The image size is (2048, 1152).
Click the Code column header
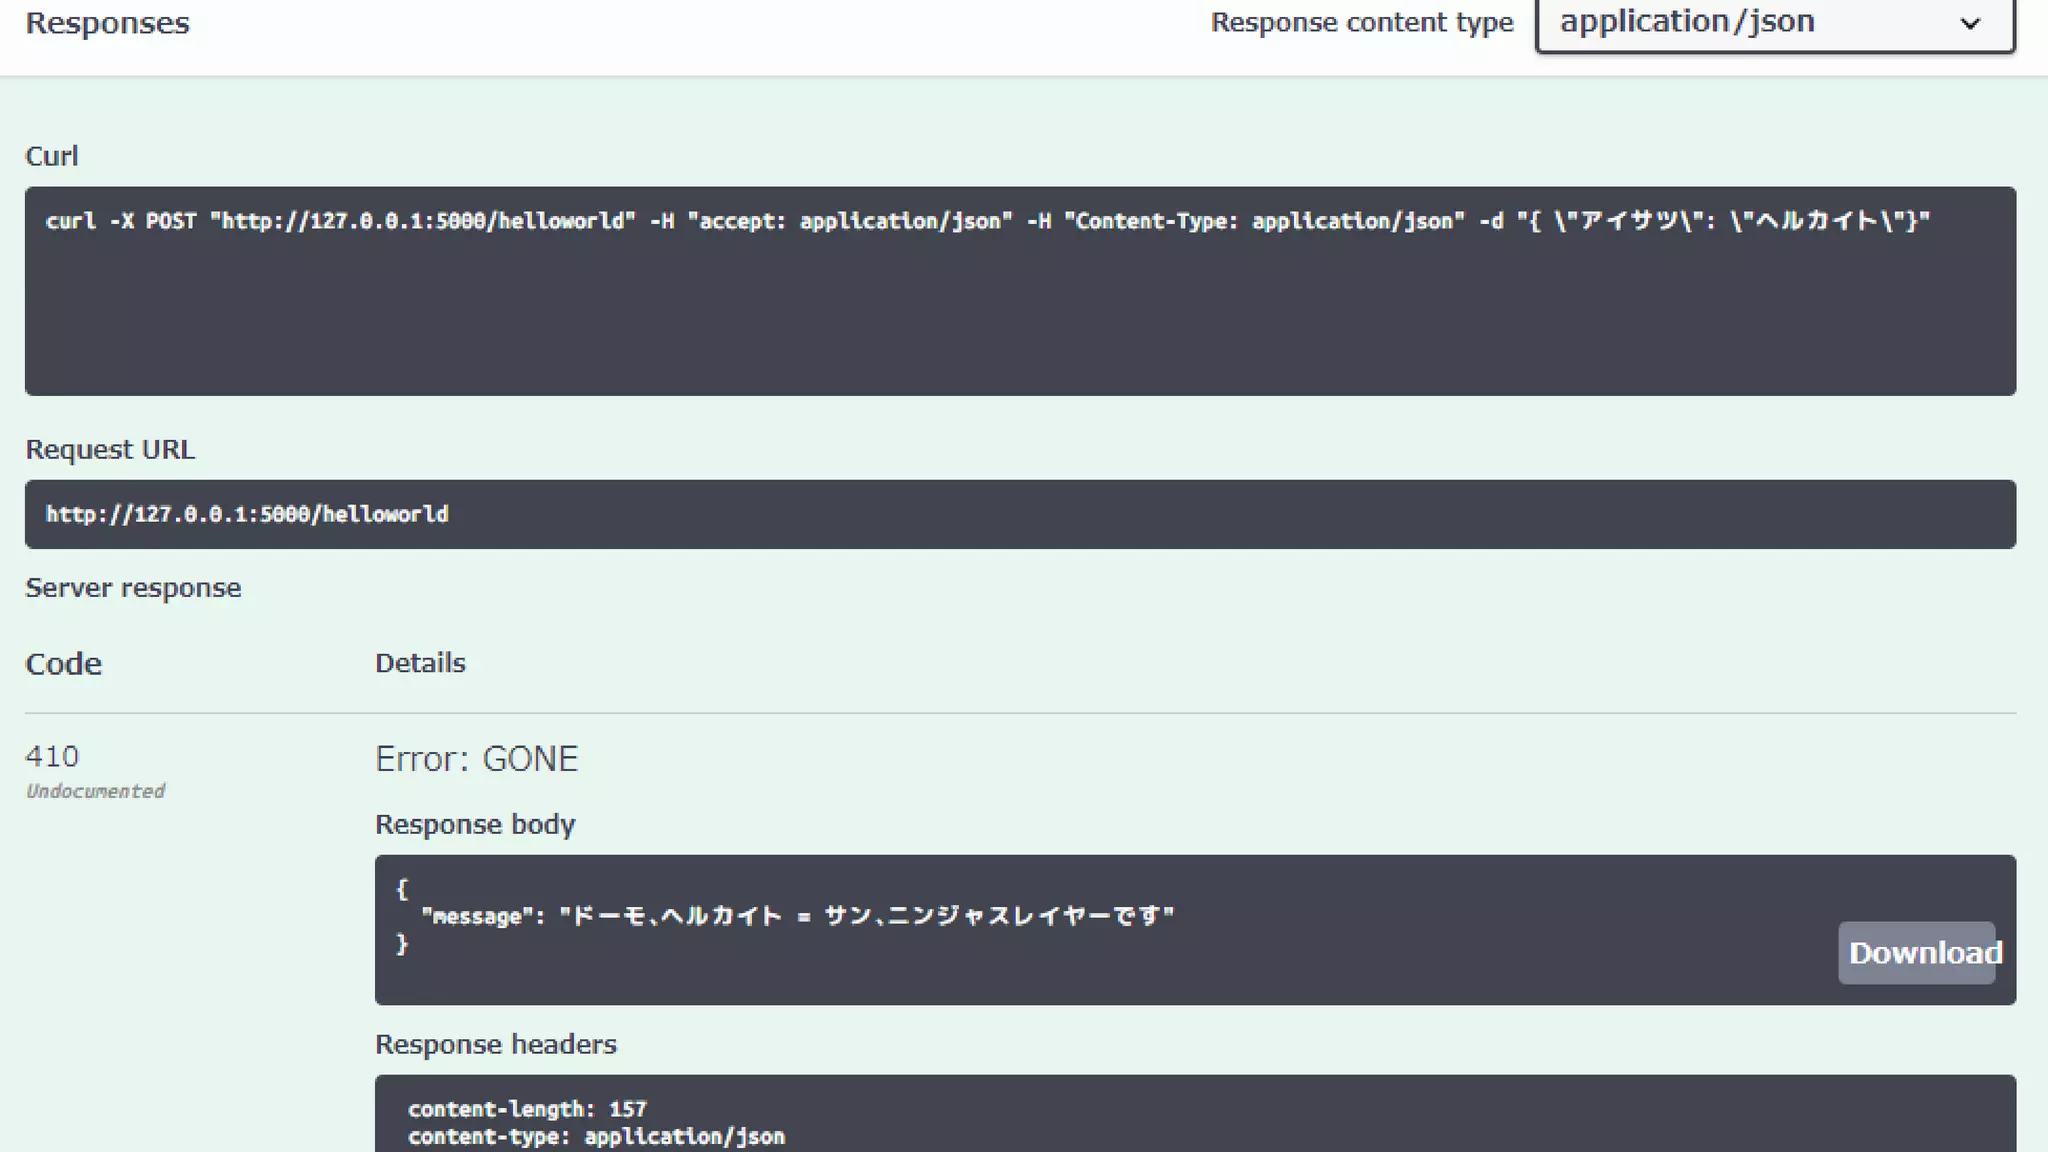click(x=63, y=664)
